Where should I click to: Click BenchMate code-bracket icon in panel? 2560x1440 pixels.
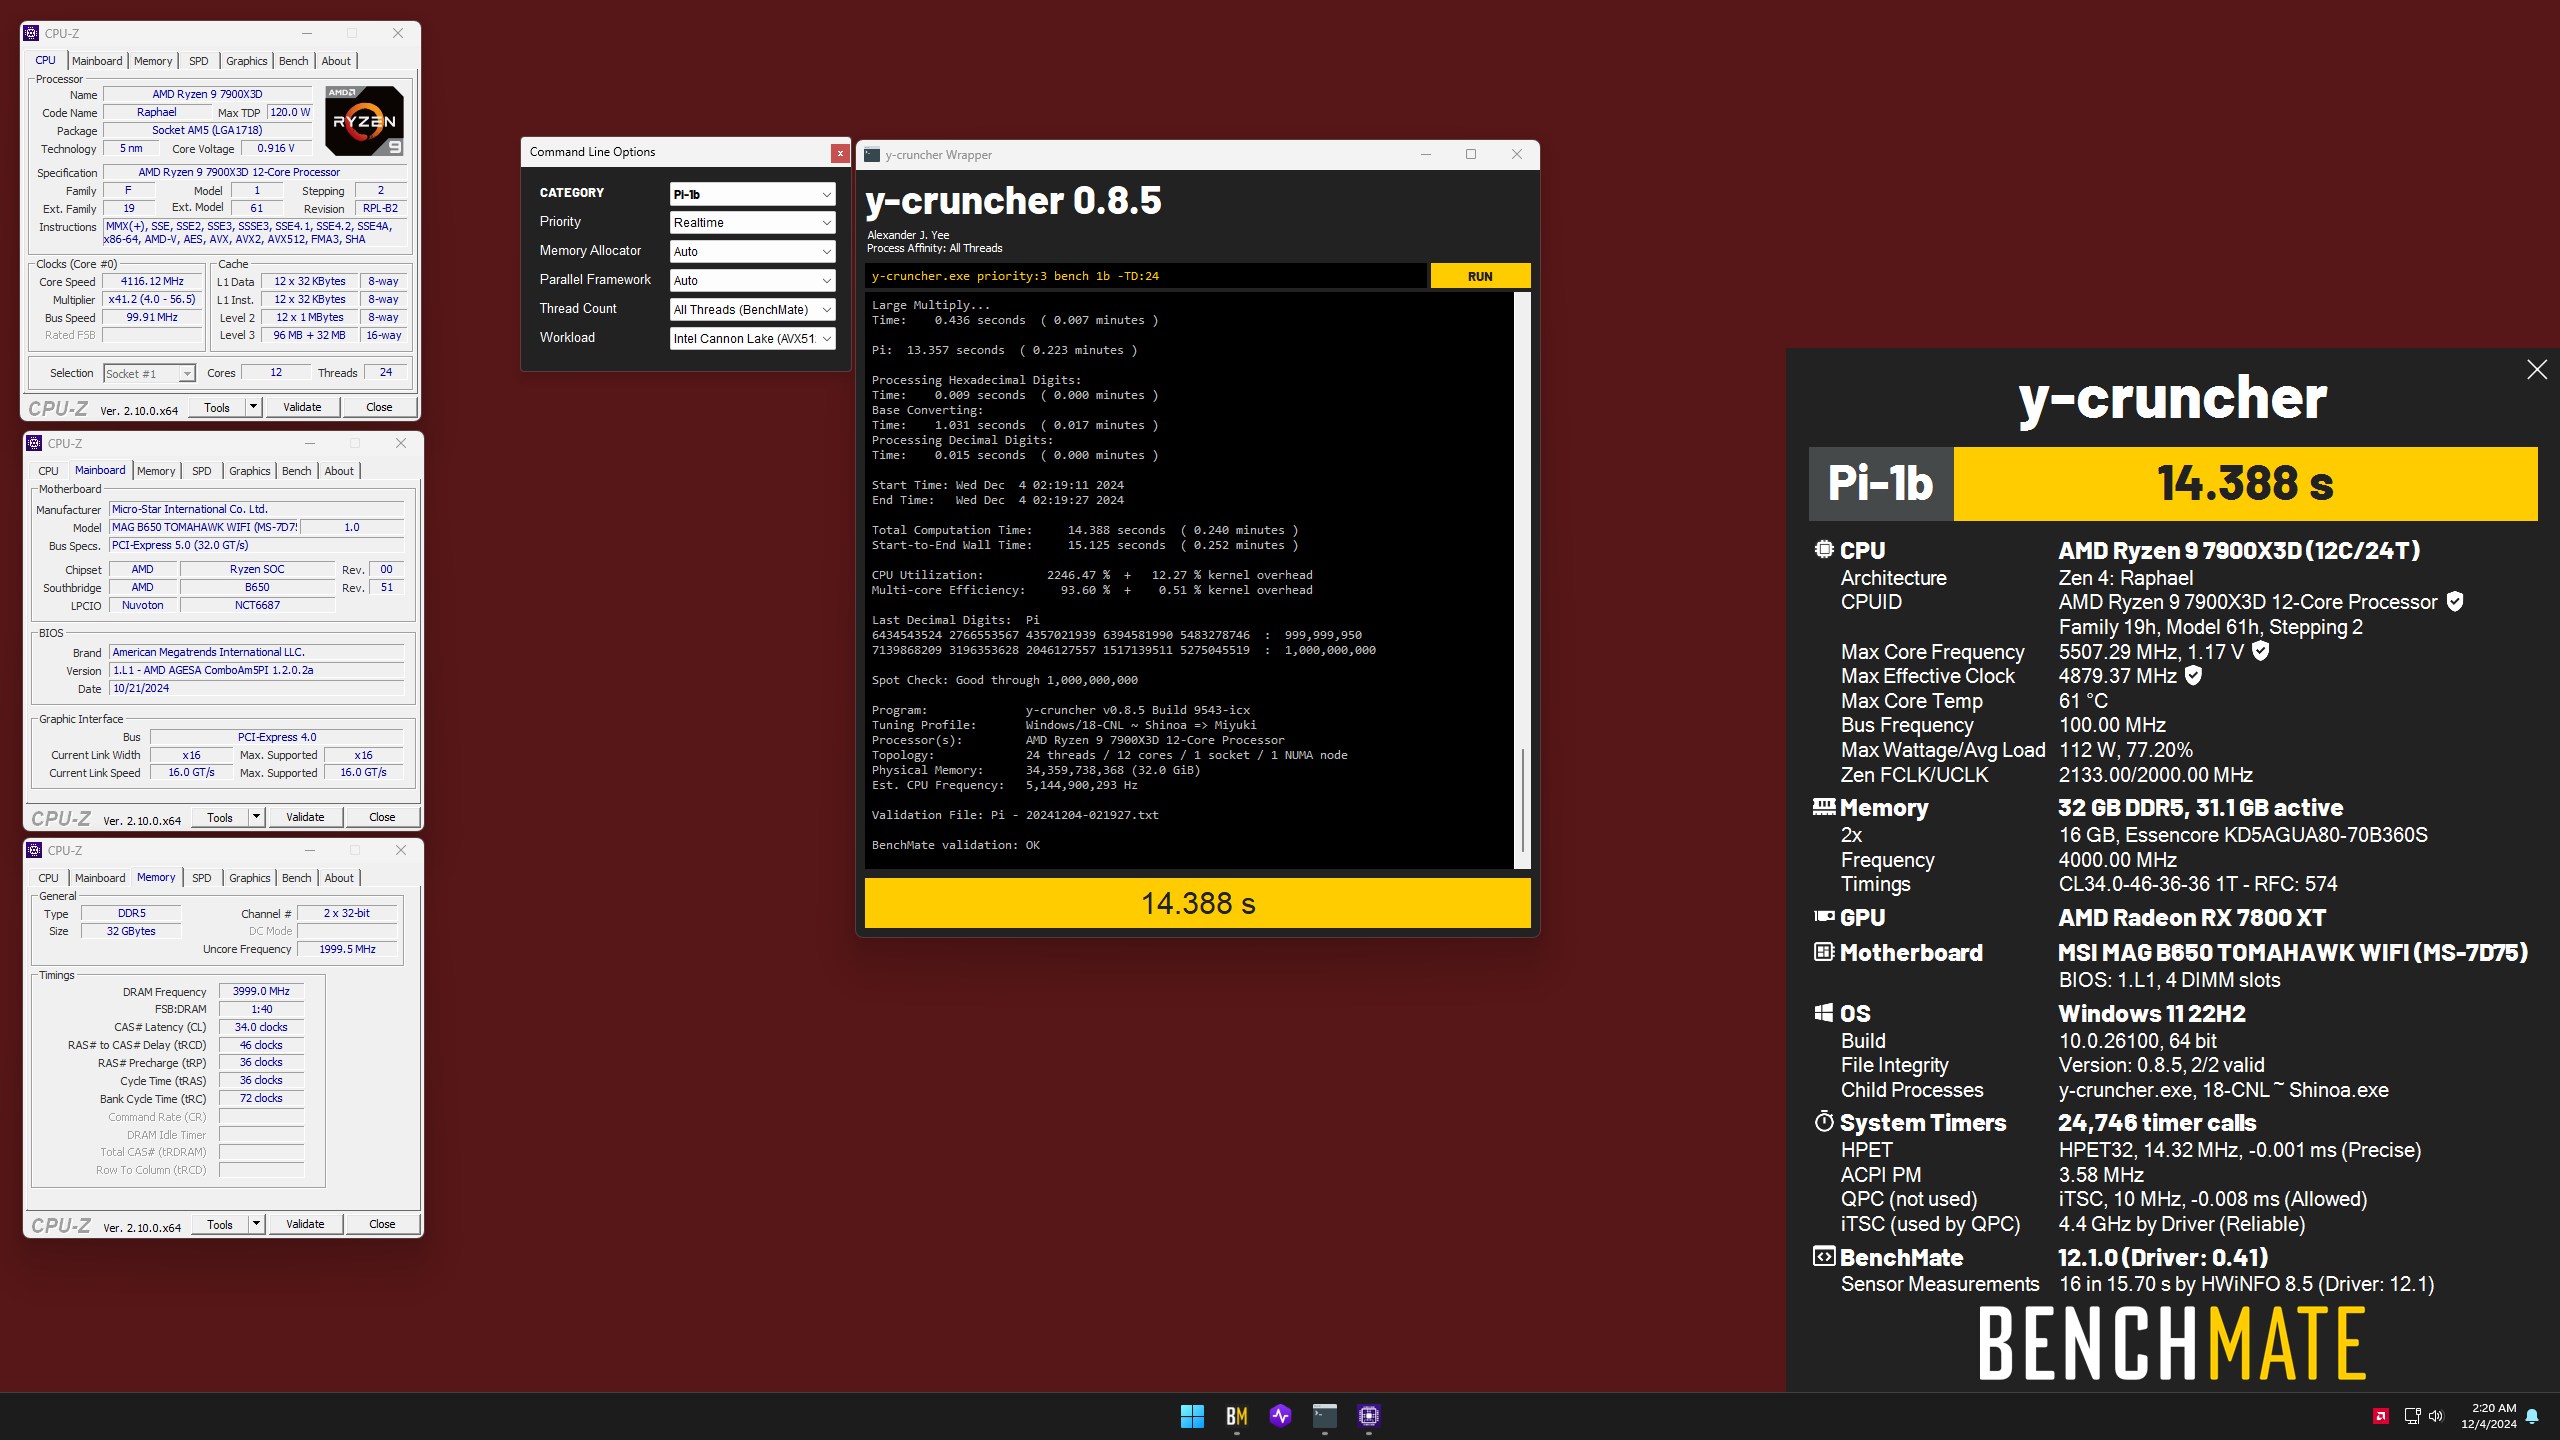click(x=1824, y=1256)
